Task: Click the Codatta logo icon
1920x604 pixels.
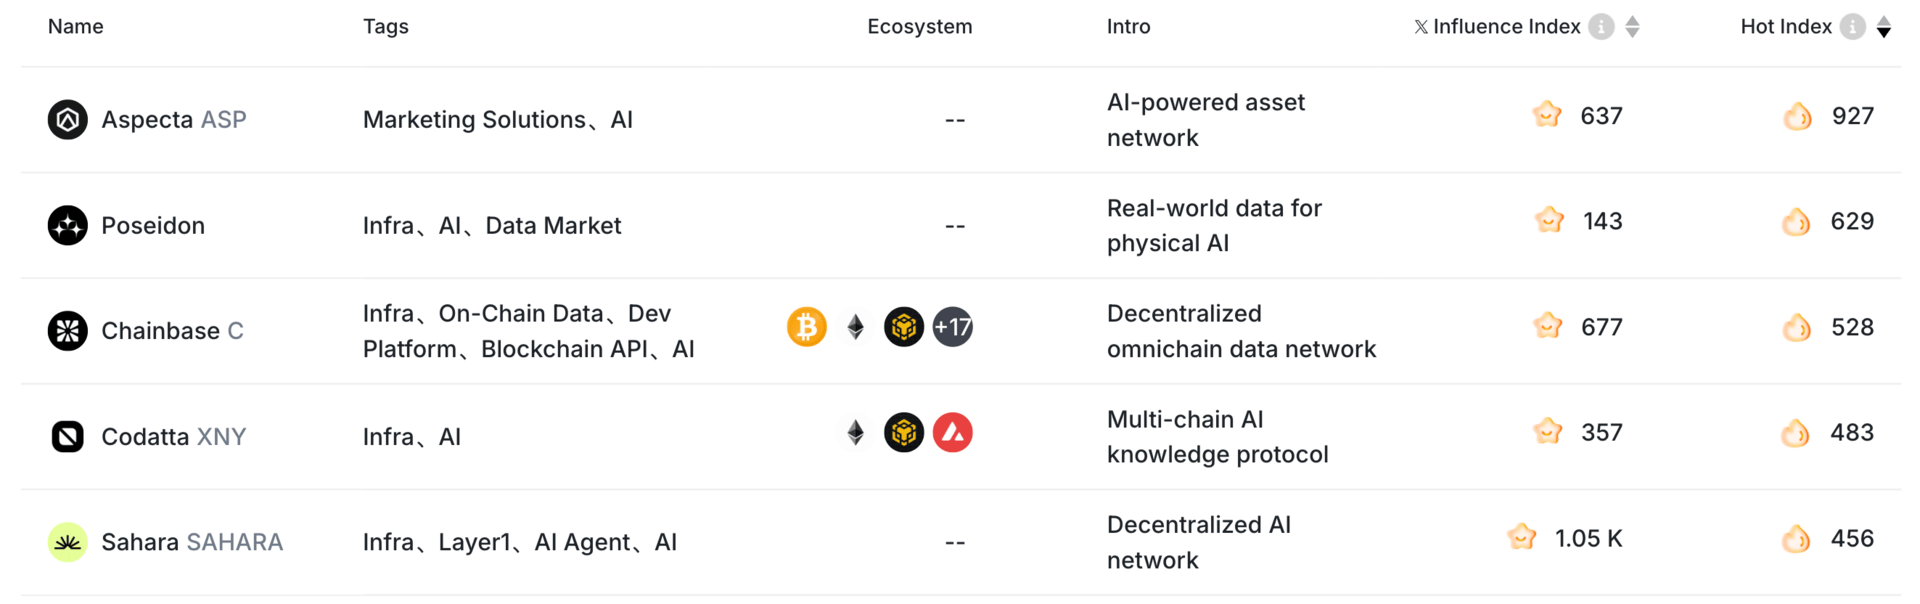Action: tap(68, 437)
